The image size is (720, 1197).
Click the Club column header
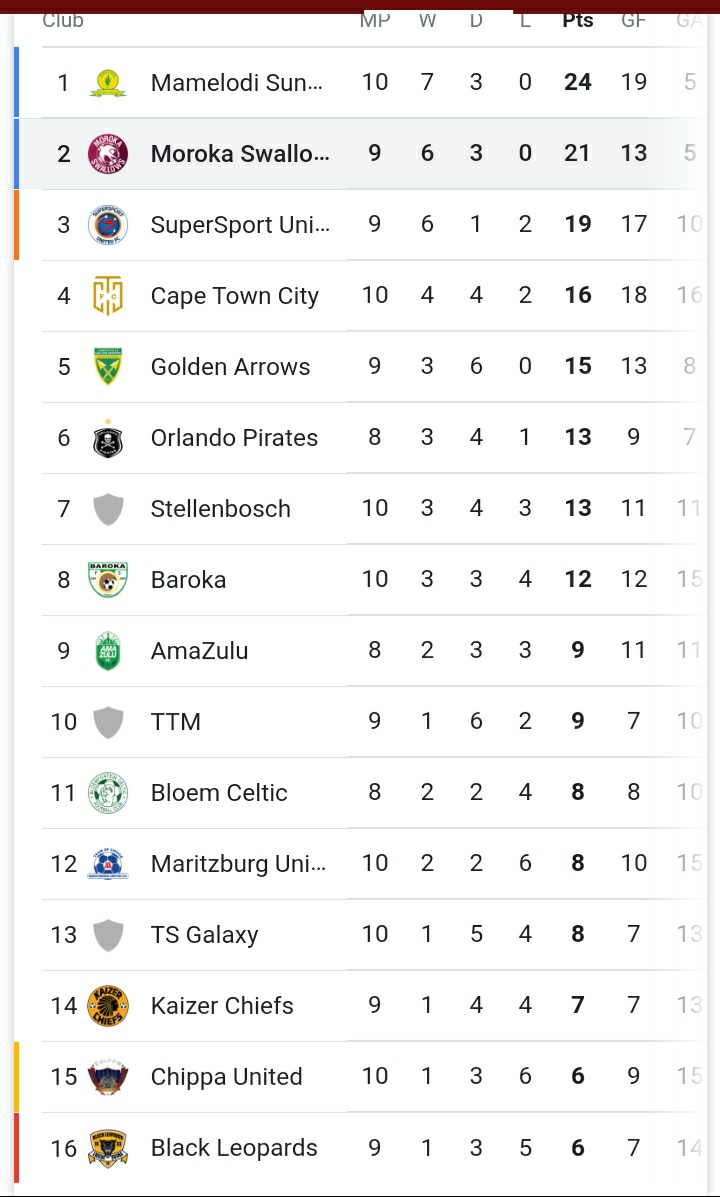click(63, 20)
